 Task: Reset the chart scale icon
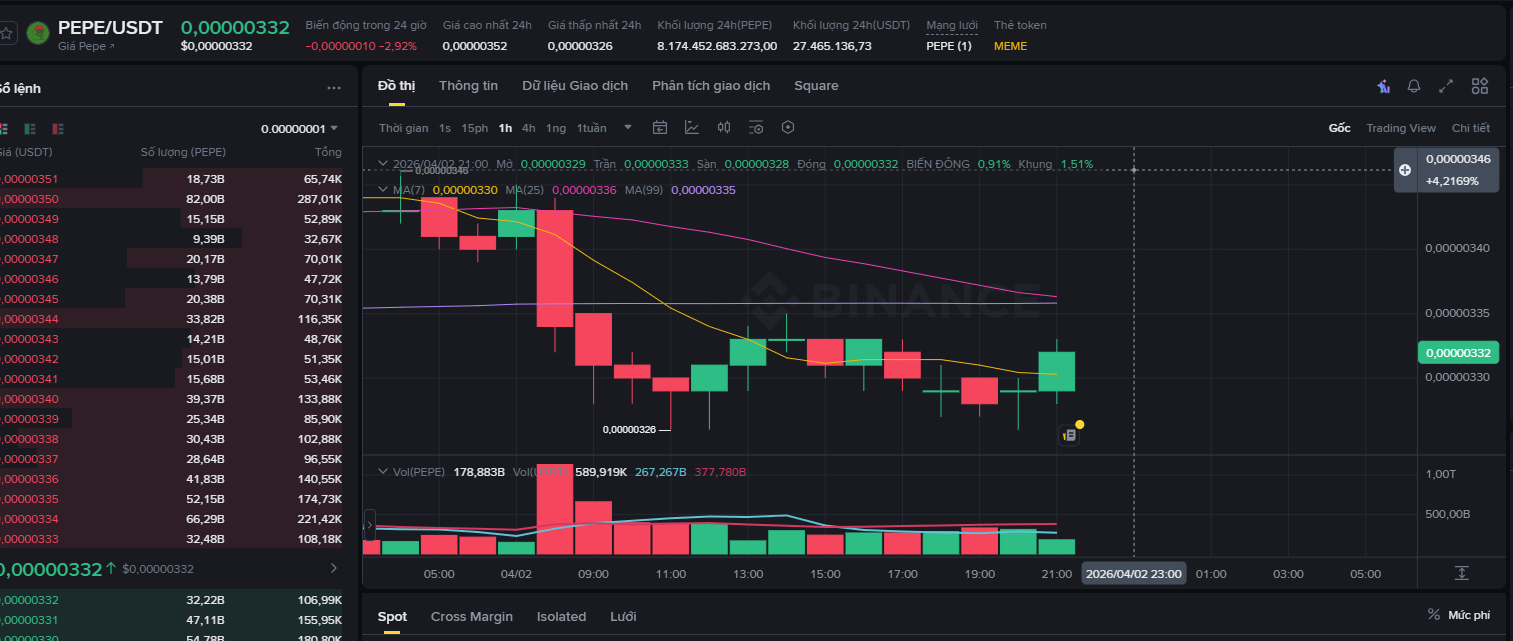1462,573
